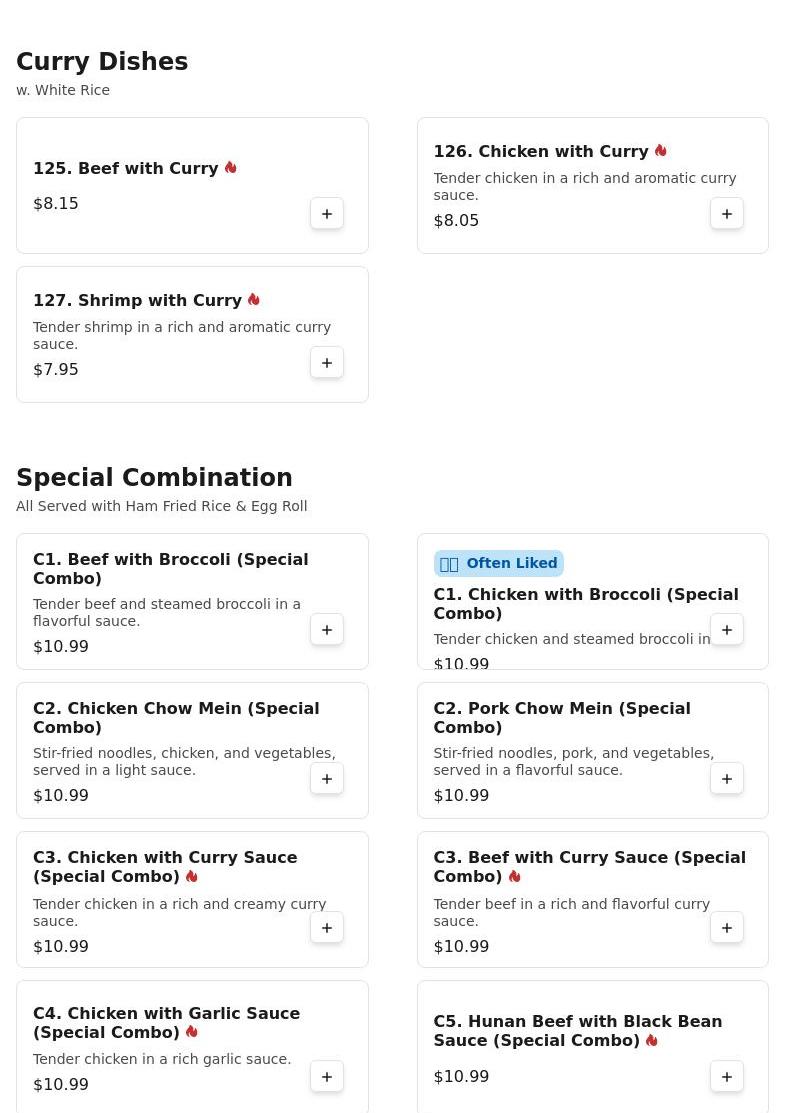
Task: Add 125. Beef with Curry to cart
Action: point(326,214)
